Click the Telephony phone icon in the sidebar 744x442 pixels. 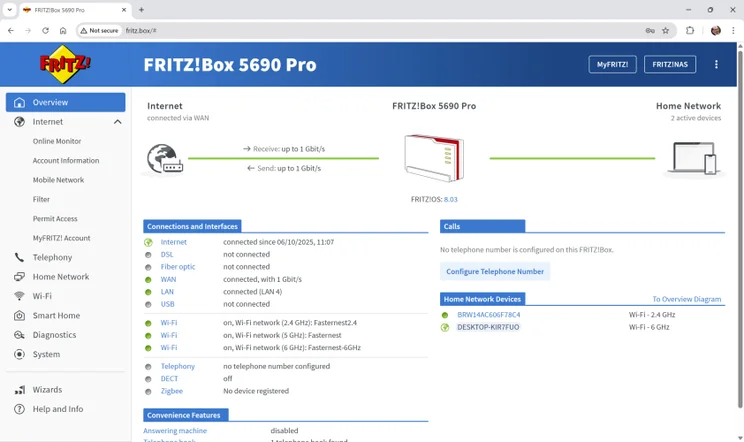(19, 257)
